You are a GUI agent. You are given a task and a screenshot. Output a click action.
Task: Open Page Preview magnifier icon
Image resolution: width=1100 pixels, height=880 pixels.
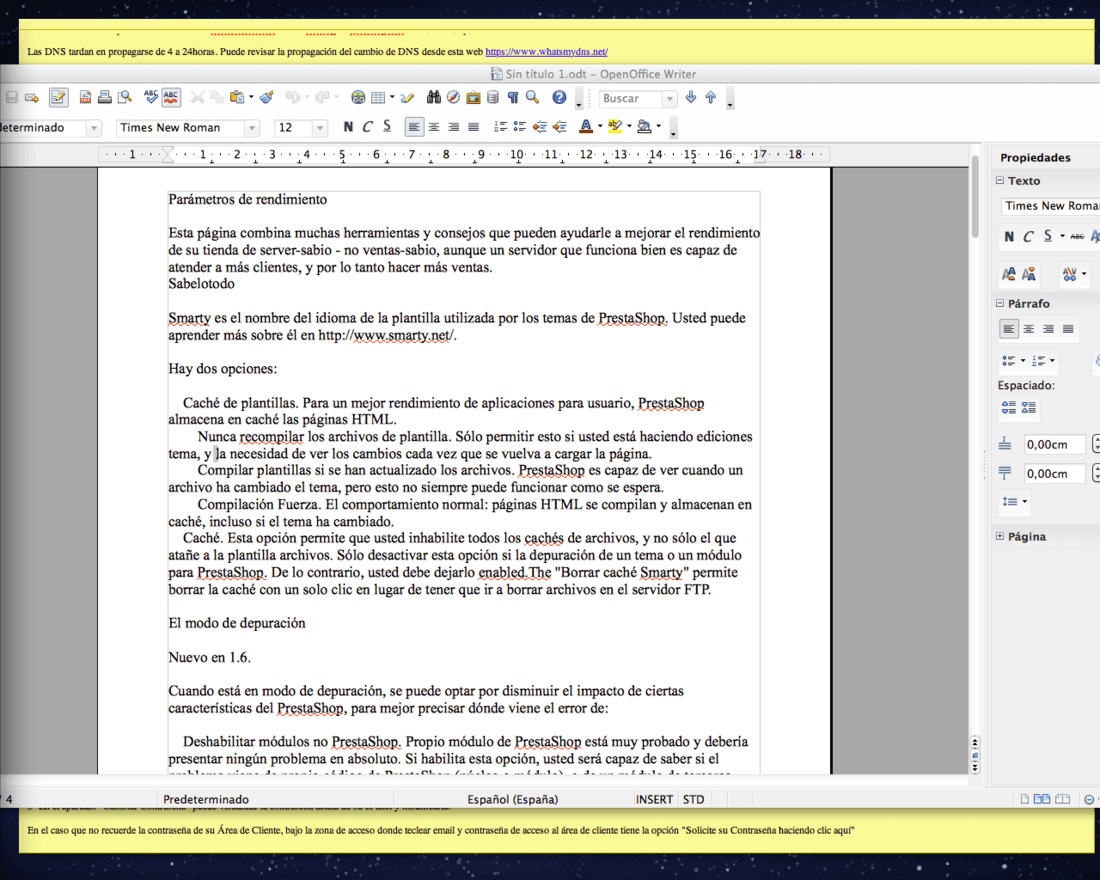pos(125,98)
